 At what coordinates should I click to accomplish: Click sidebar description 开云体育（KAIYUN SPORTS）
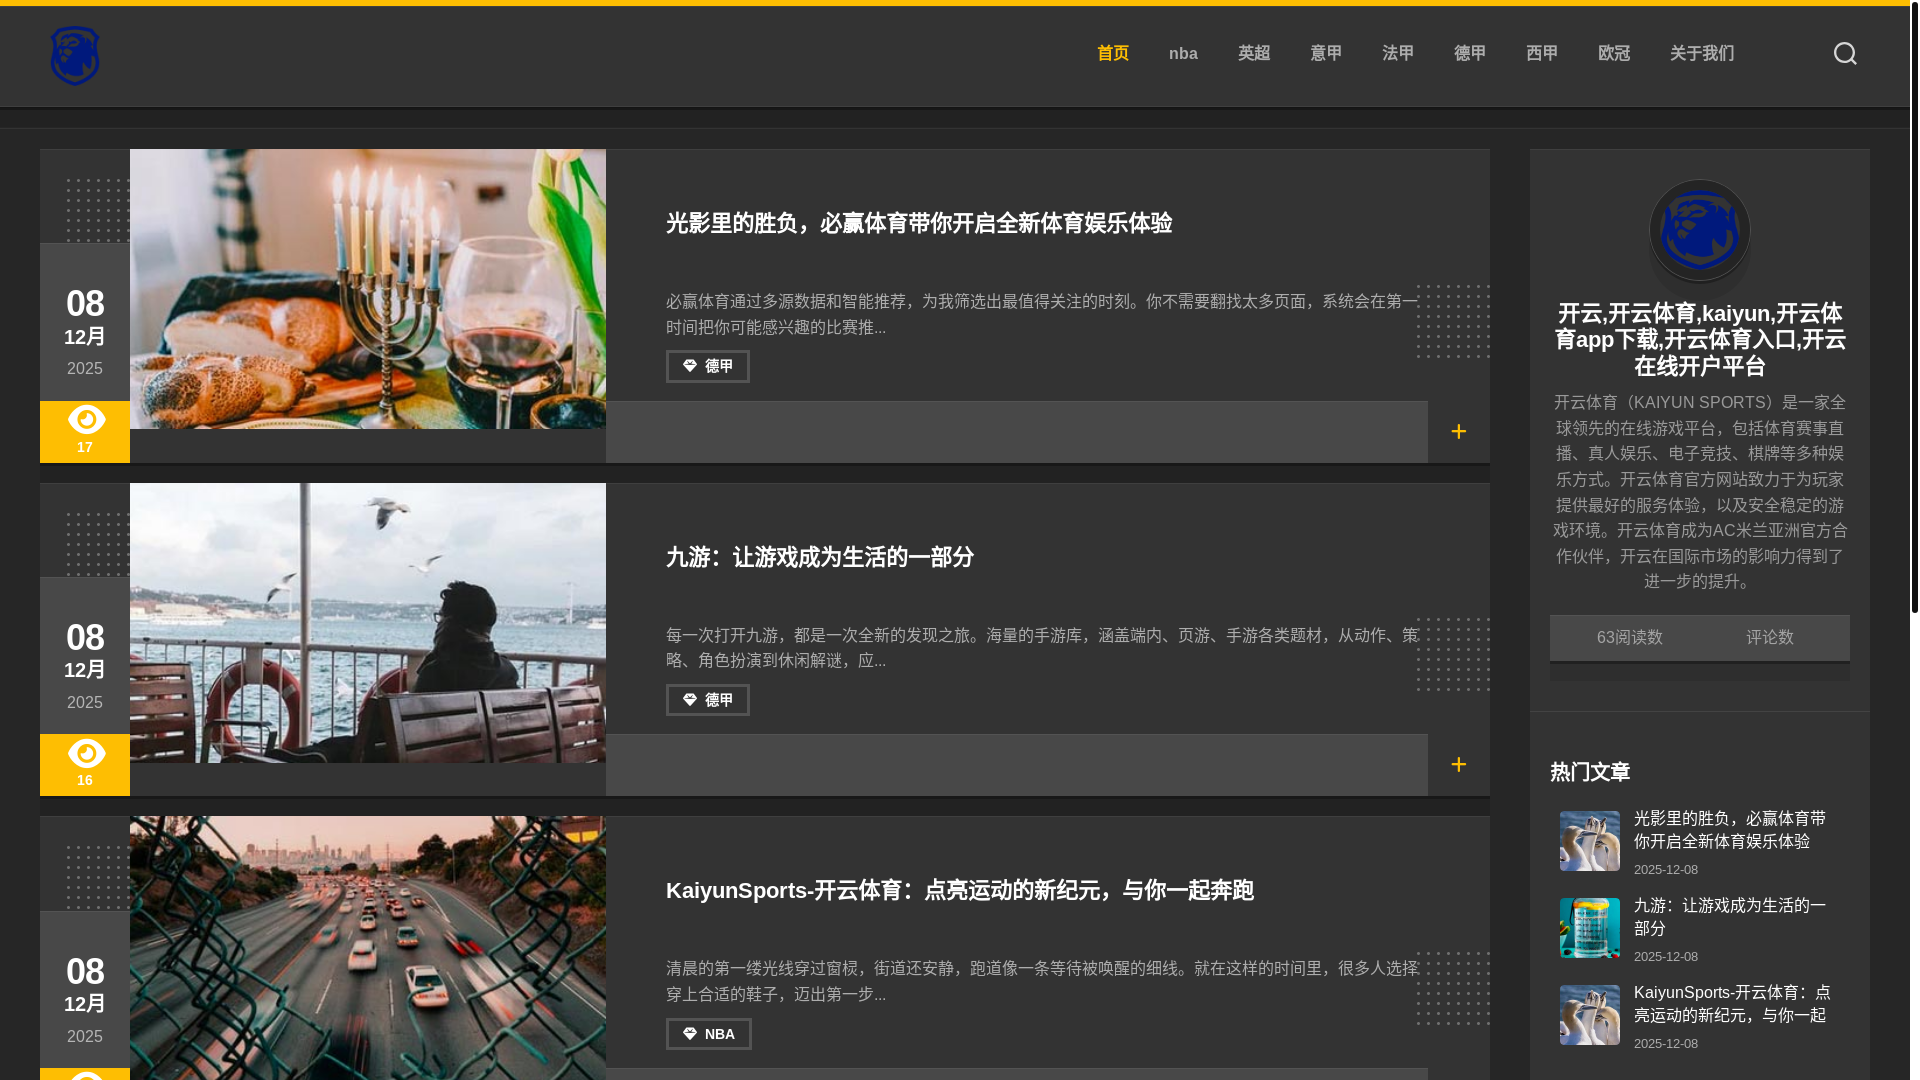(1700, 492)
